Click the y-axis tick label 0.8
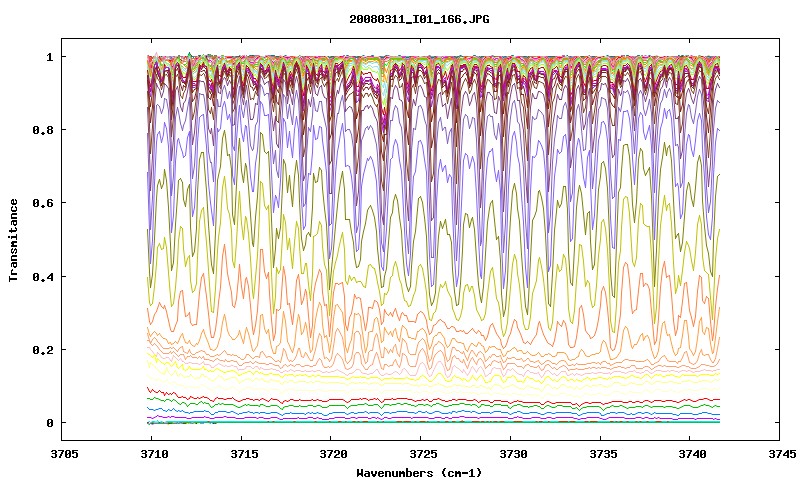Image resolution: width=800 pixels, height=480 pixels. coord(43,130)
